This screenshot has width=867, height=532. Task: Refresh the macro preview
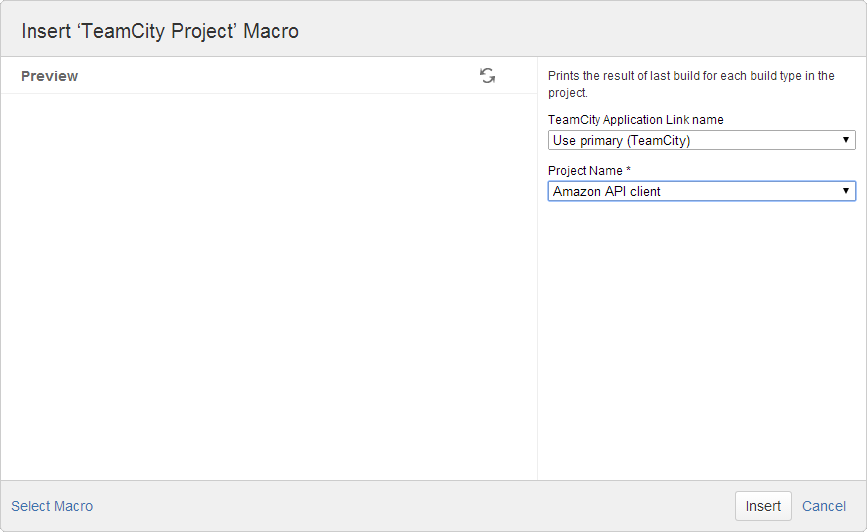pyautogui.click(x=487, y=76)
